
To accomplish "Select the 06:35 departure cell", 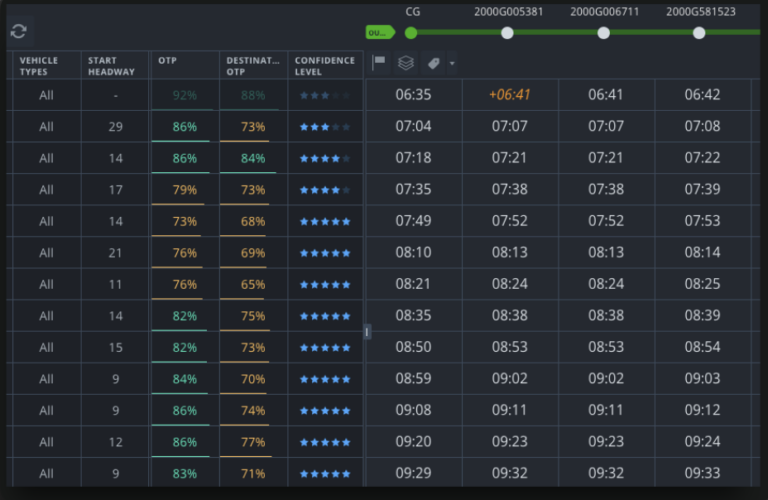I will pos(413,95).
